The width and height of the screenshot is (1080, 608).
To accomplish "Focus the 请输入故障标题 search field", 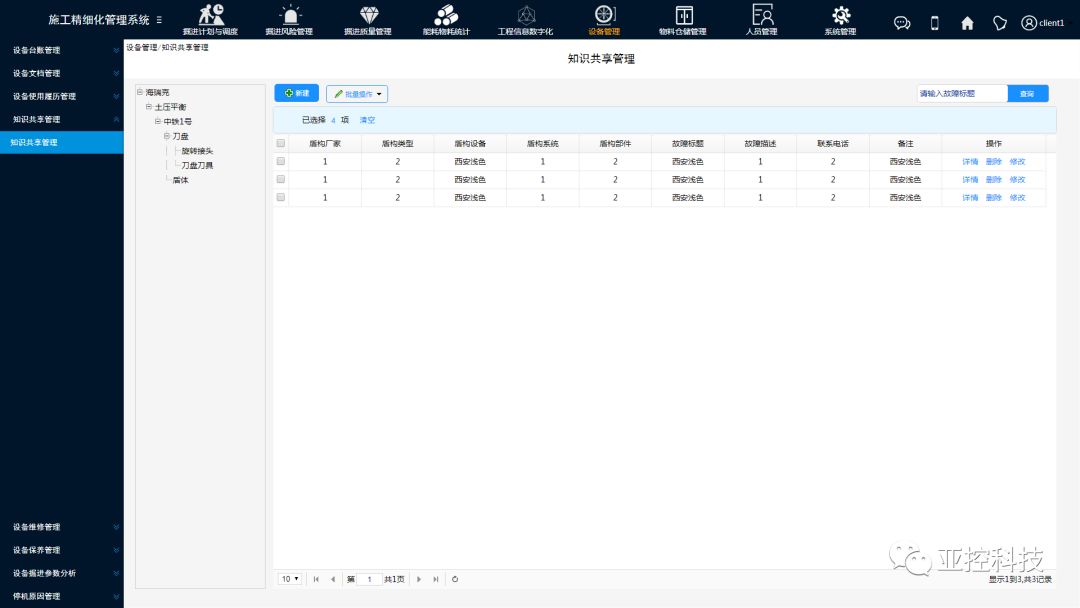I will tap(962, 94).
